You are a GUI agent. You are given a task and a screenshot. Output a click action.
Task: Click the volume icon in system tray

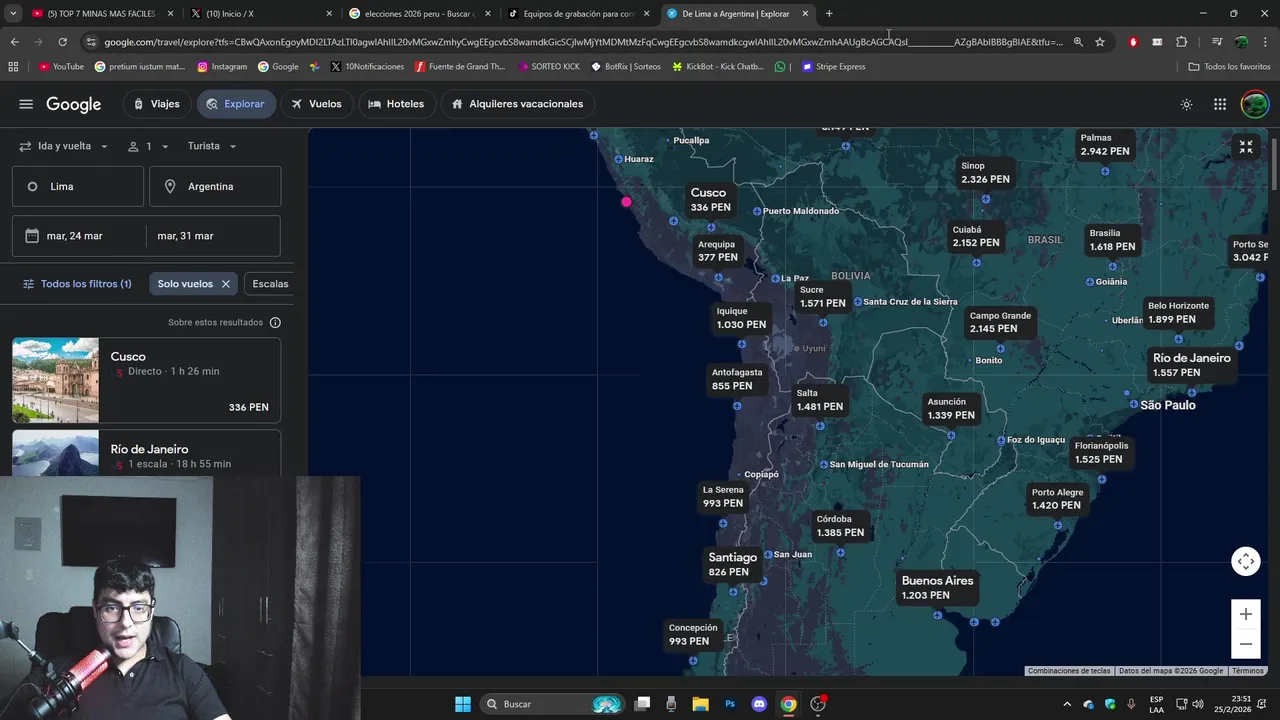[x=1198, y=704]
